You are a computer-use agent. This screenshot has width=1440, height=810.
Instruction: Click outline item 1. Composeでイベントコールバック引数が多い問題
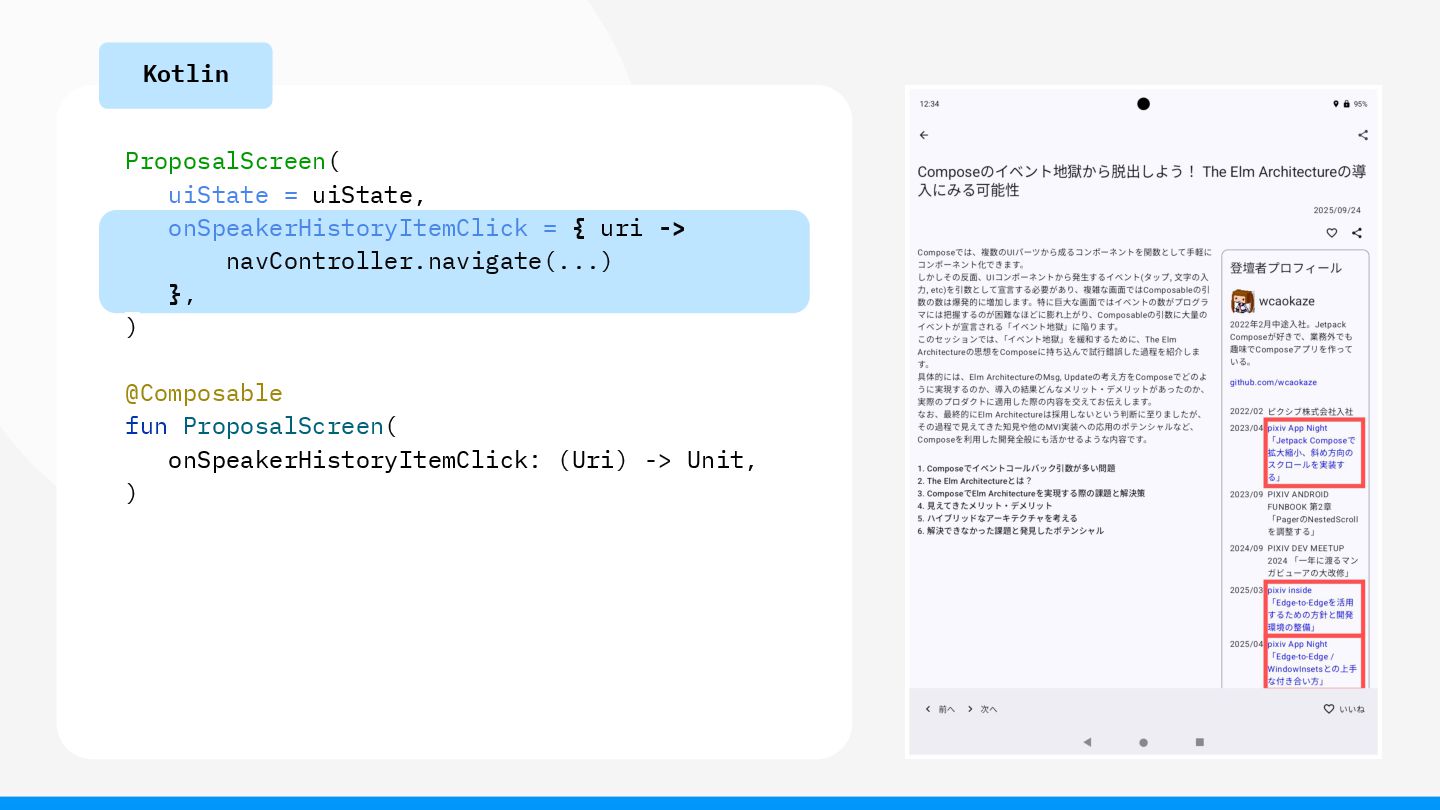coord(1016,468)
